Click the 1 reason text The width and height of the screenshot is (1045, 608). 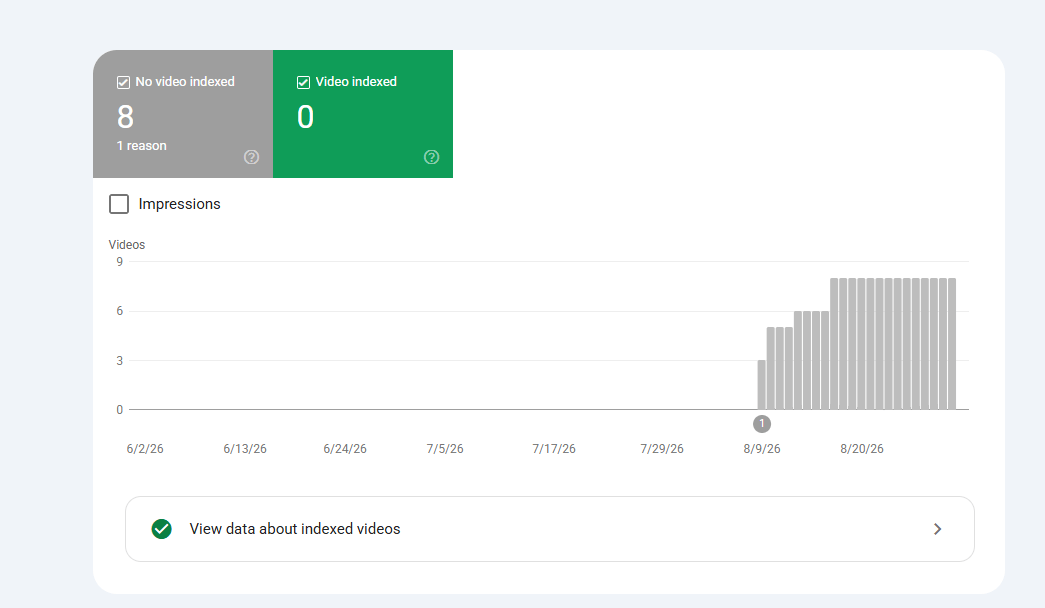pyautogui.click(x=141, y=145)
